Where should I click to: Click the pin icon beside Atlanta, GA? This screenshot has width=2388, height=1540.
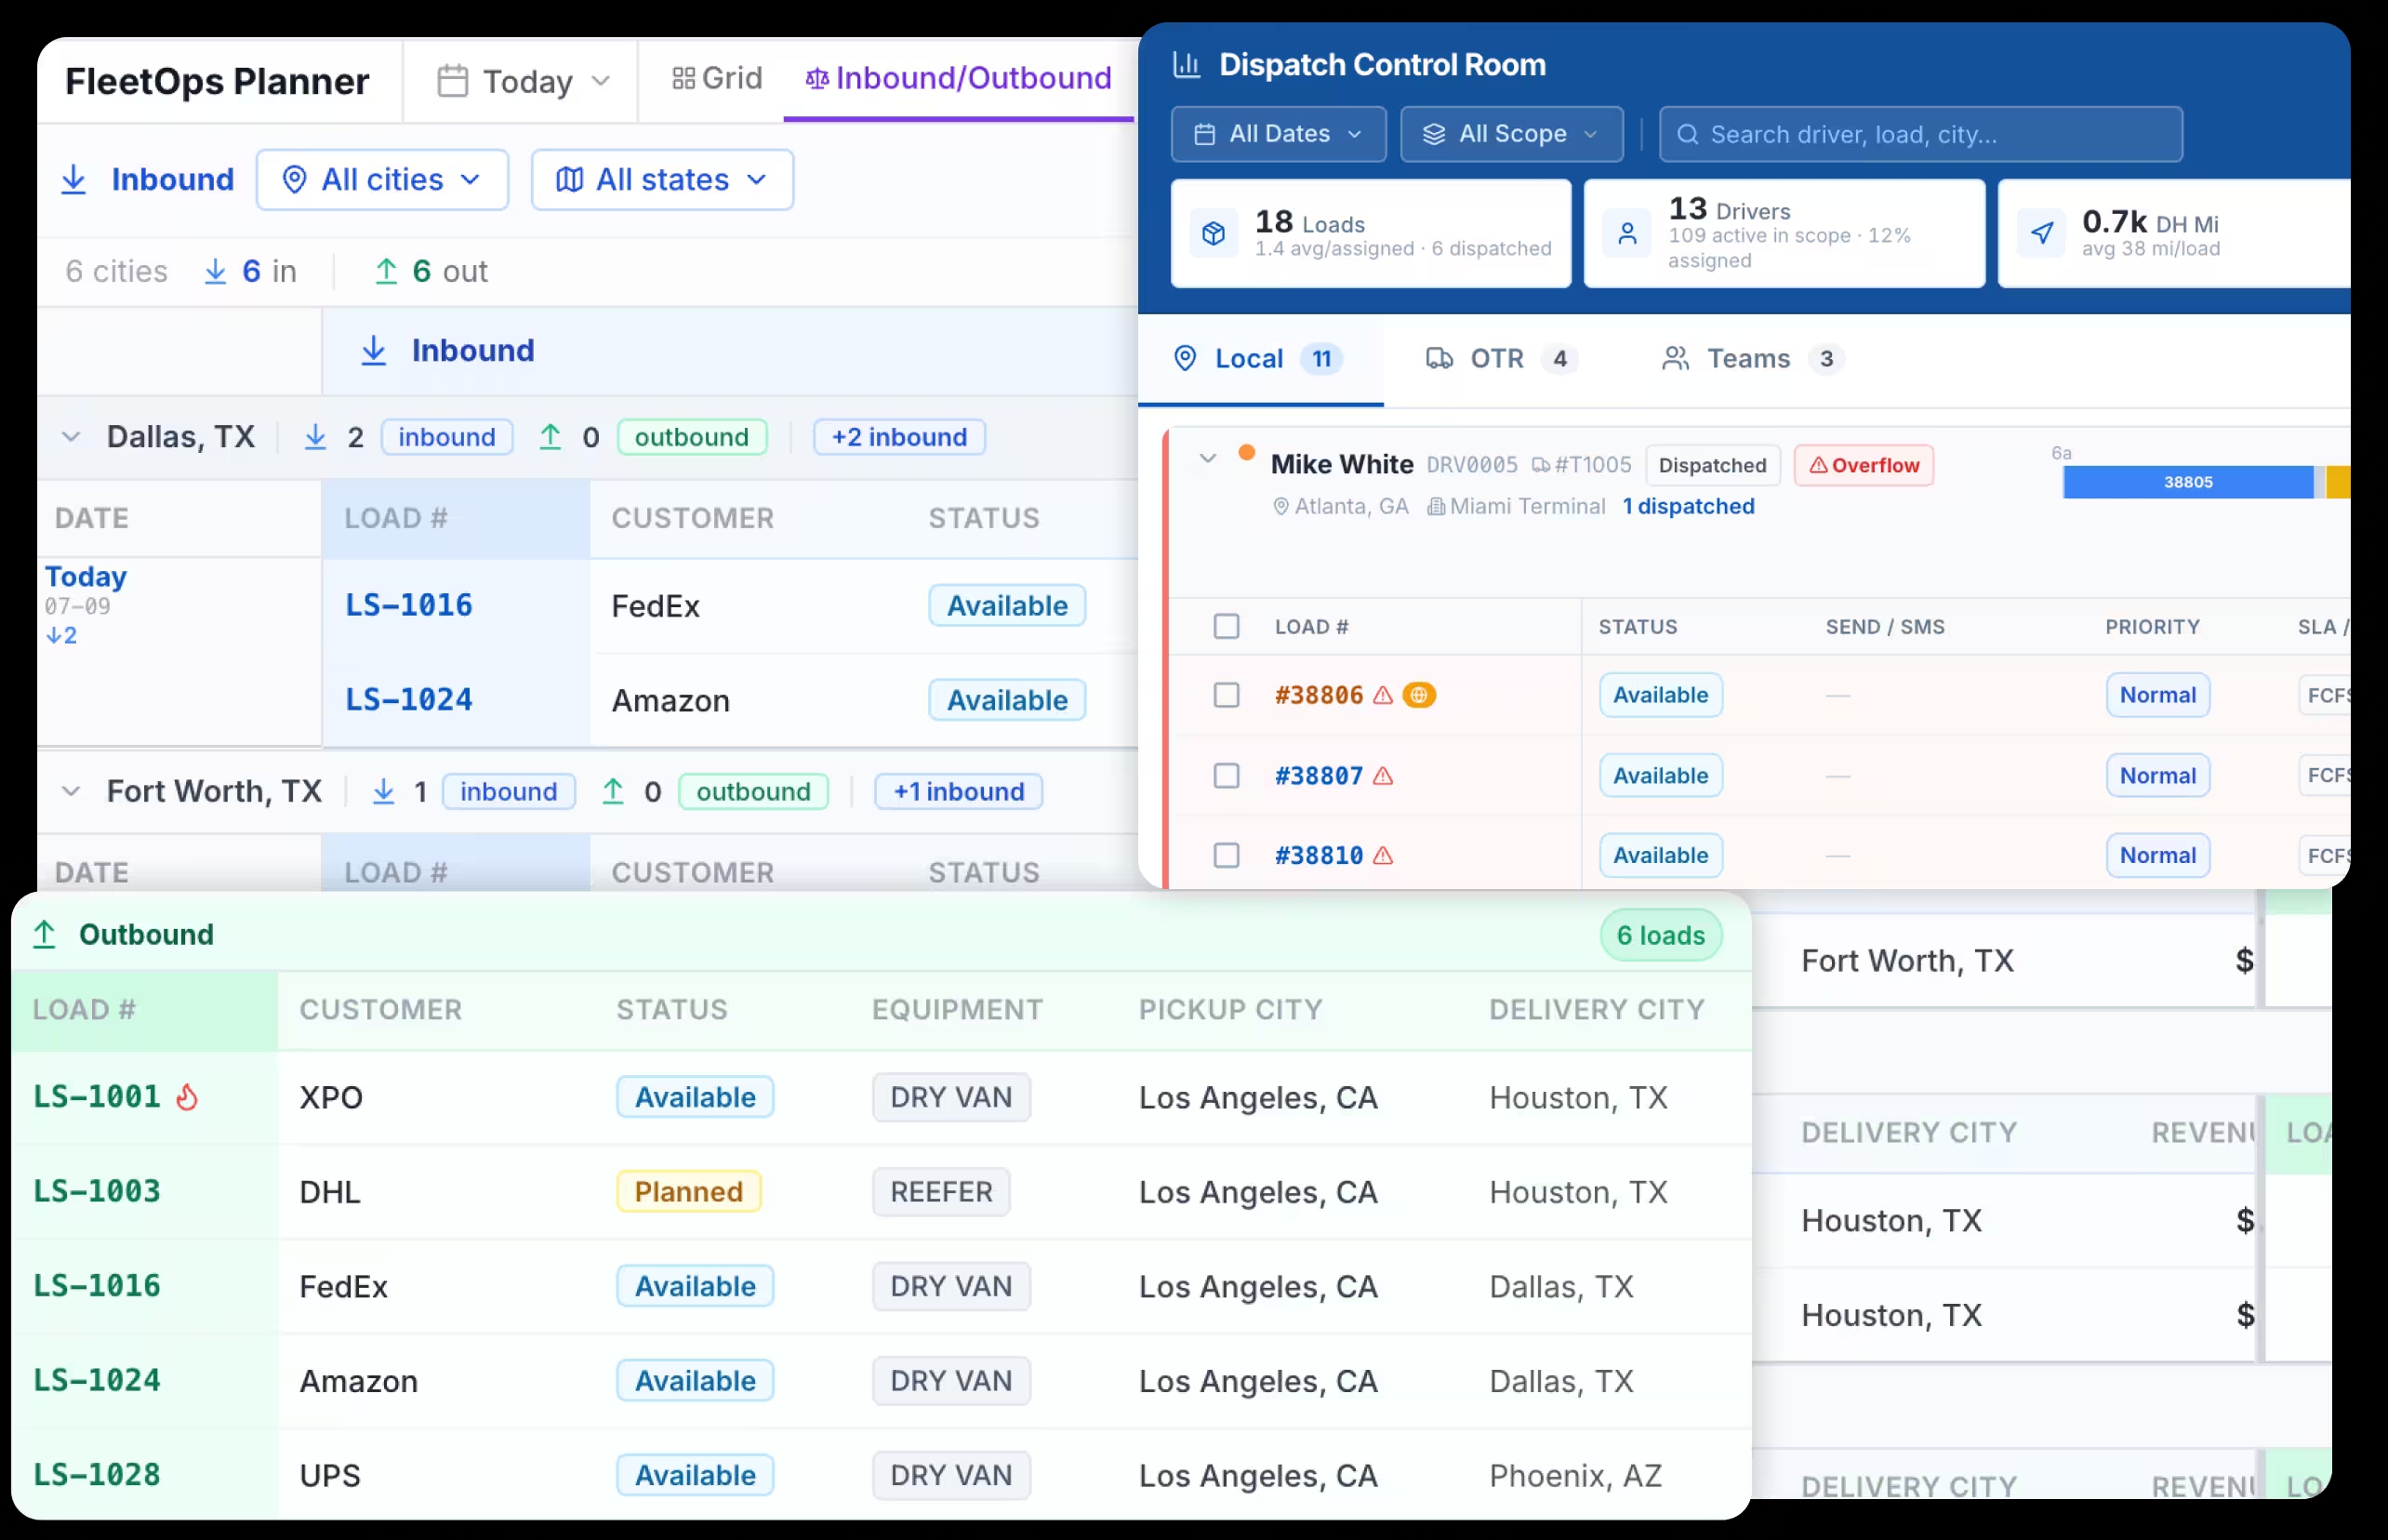click(1280, 507)
